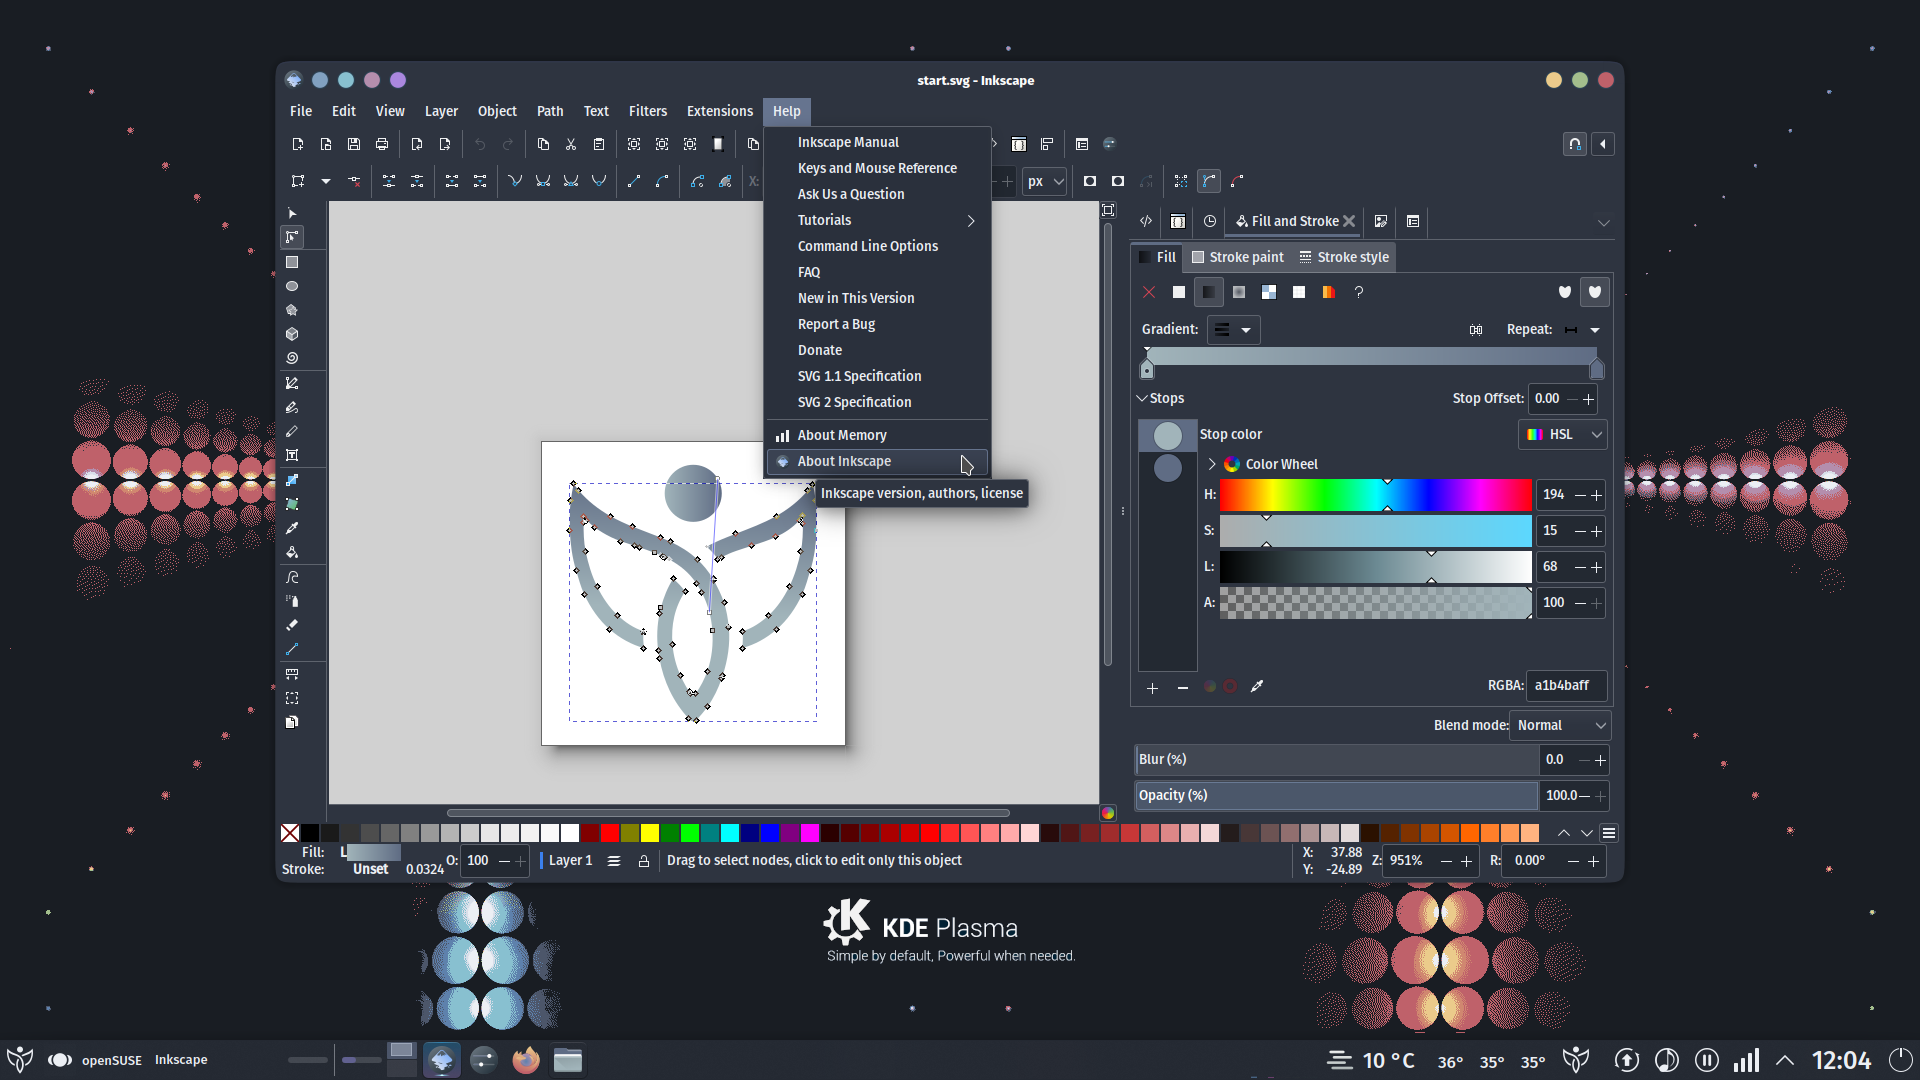Select flat color fill type

click(1179, 292)
